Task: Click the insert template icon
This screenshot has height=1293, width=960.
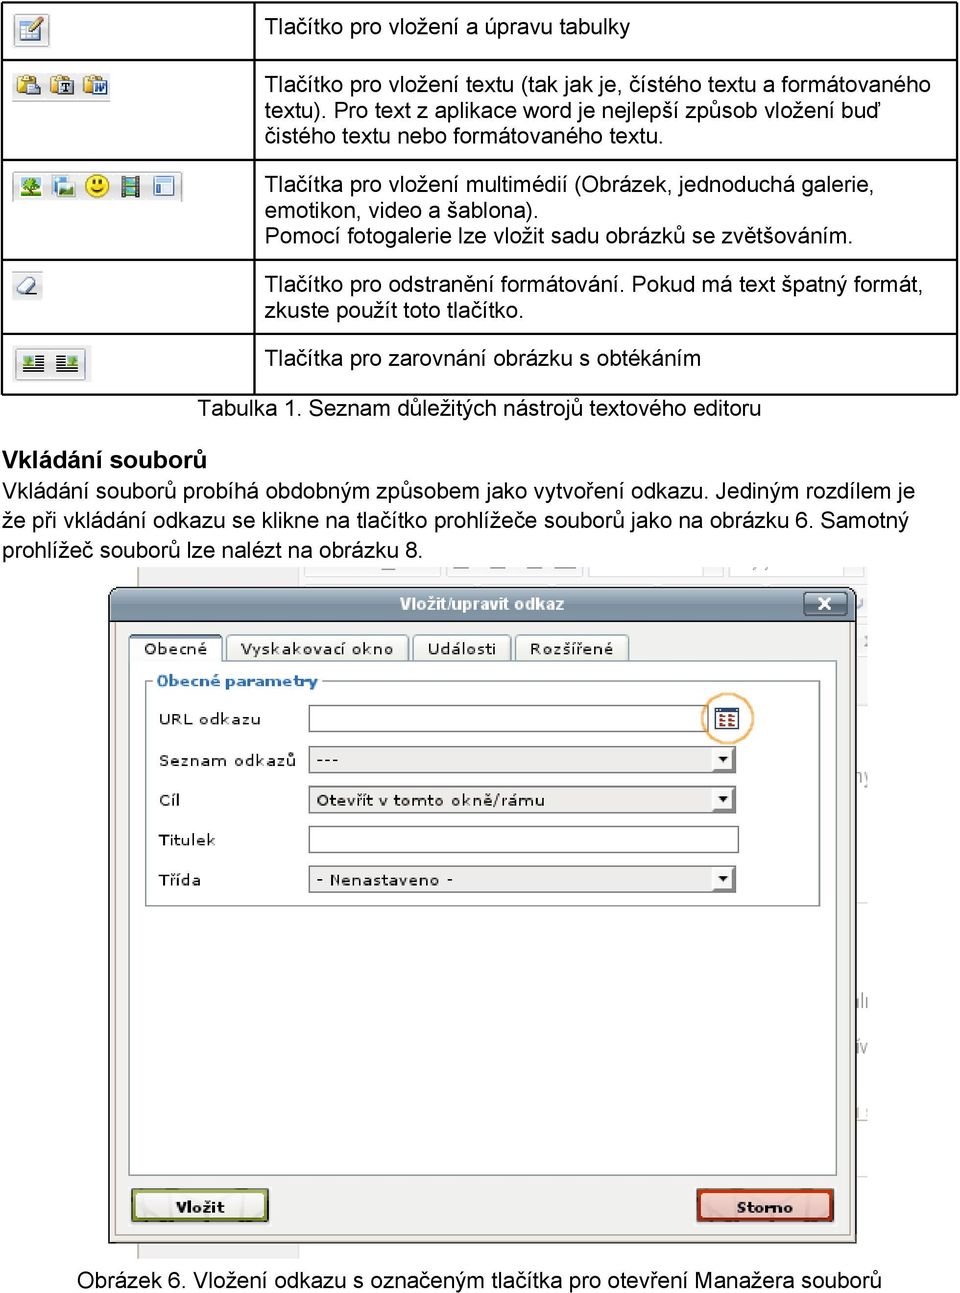Action: pos(164,186)
